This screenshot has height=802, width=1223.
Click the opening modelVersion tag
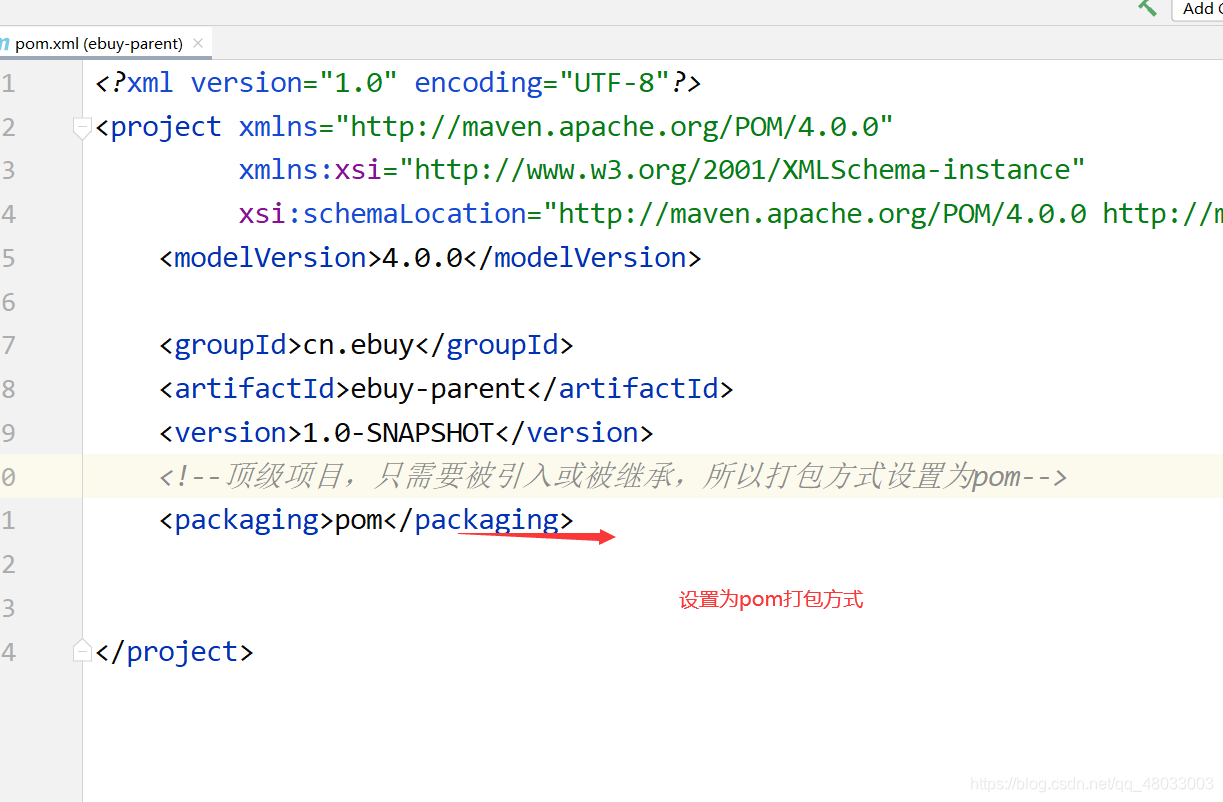pyautogui.click(x=271, y=258)
